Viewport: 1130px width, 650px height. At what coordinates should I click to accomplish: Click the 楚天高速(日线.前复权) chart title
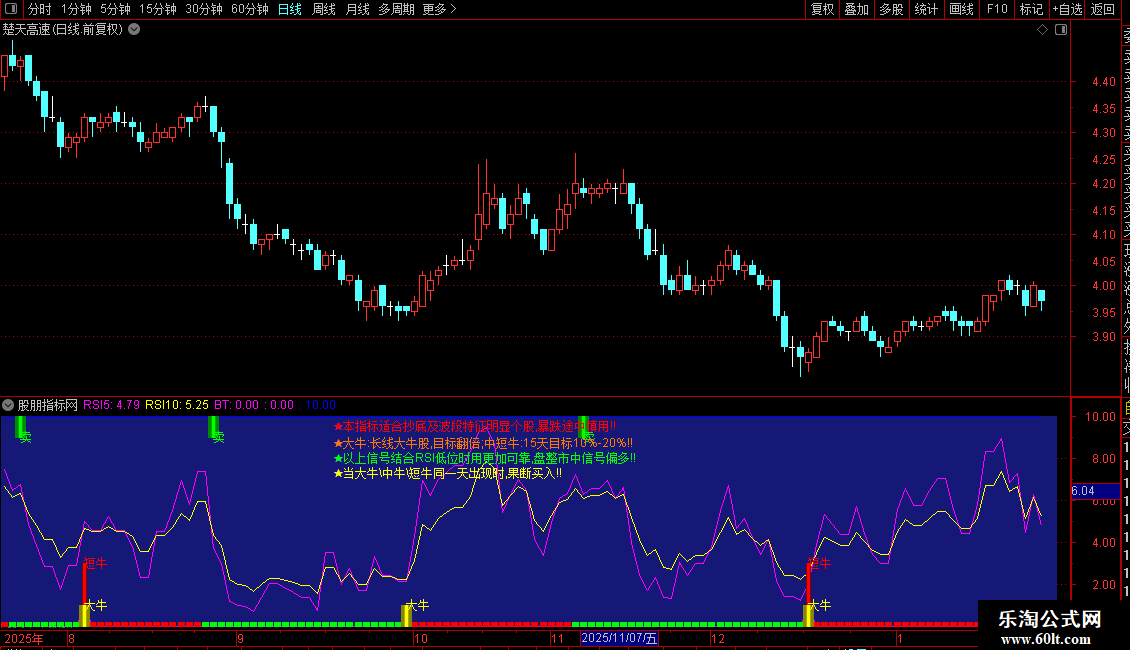(x=63, y=30)
